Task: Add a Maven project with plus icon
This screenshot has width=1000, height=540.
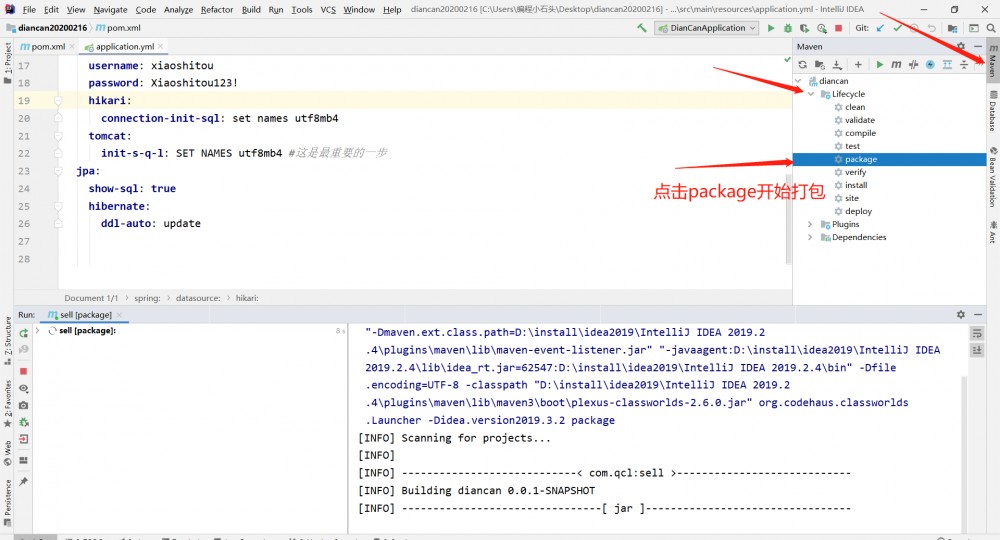Action: tap(858, 64)
